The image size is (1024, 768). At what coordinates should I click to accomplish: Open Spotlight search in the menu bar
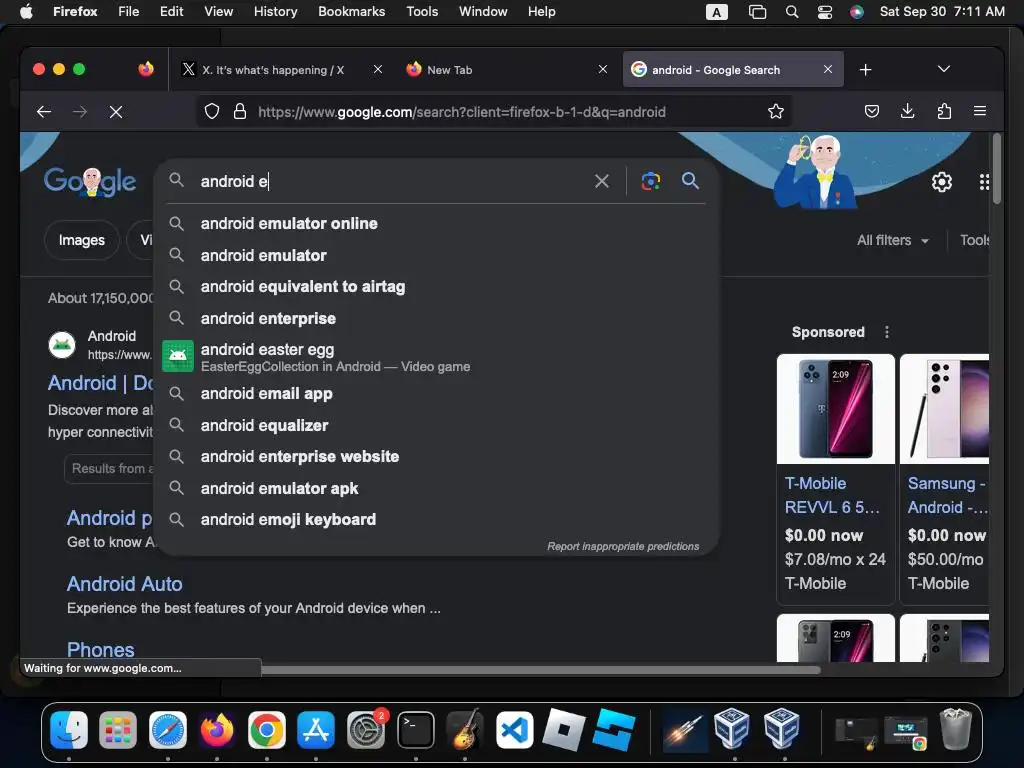coord(792,12)
